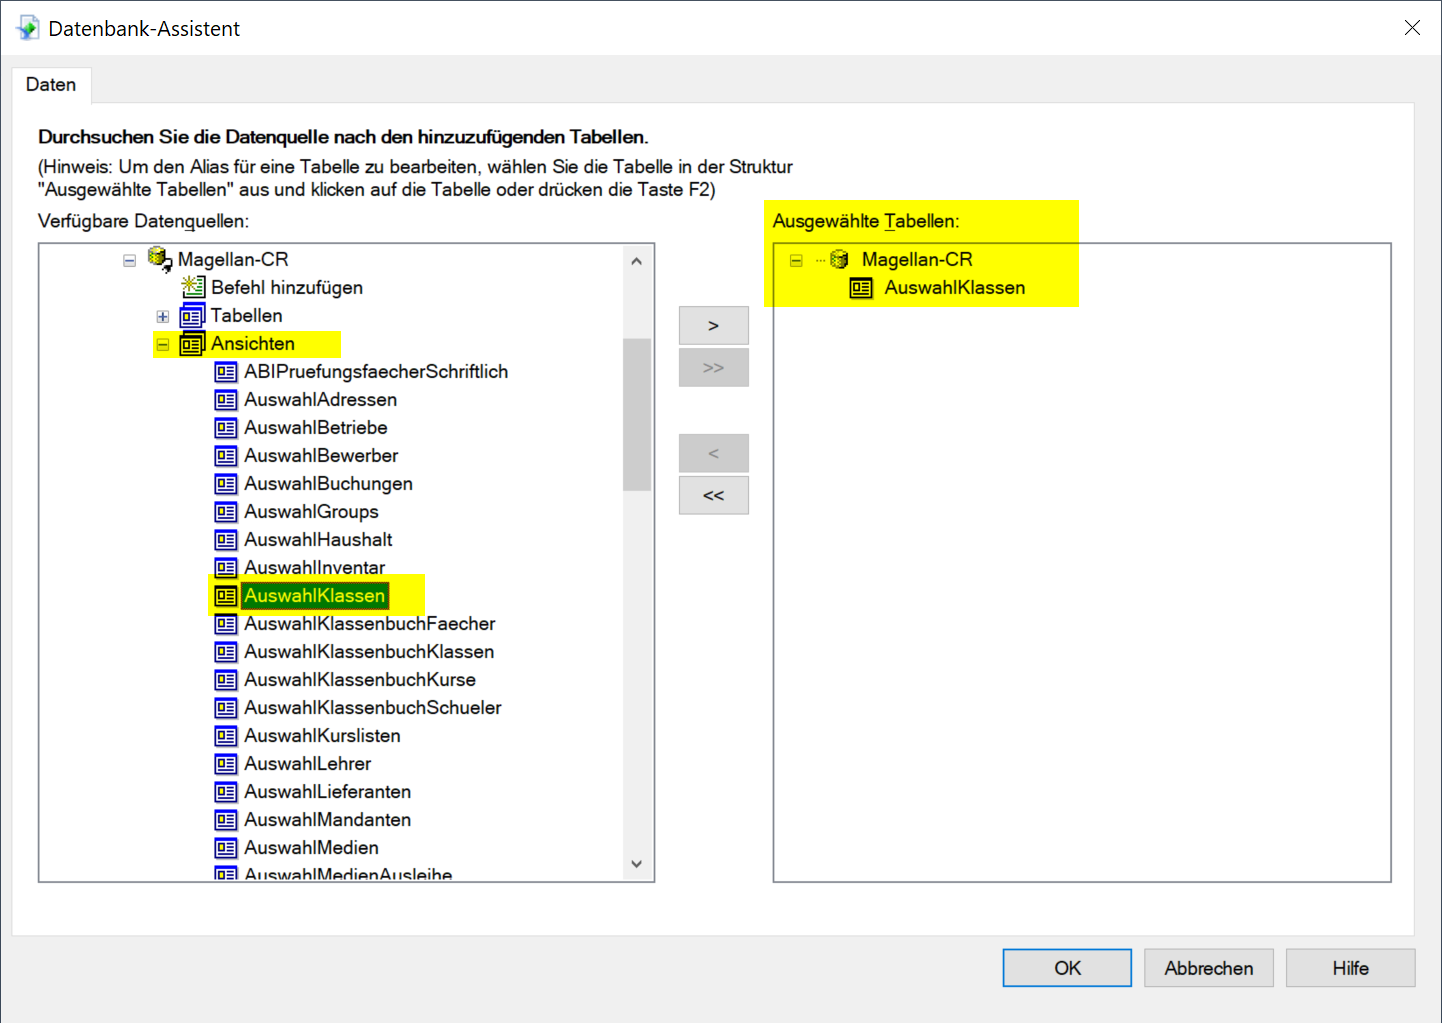This screenshot has height=1023, width=1442.
Task: Select the AuswahlGroups view
Action: pos(311,512)
